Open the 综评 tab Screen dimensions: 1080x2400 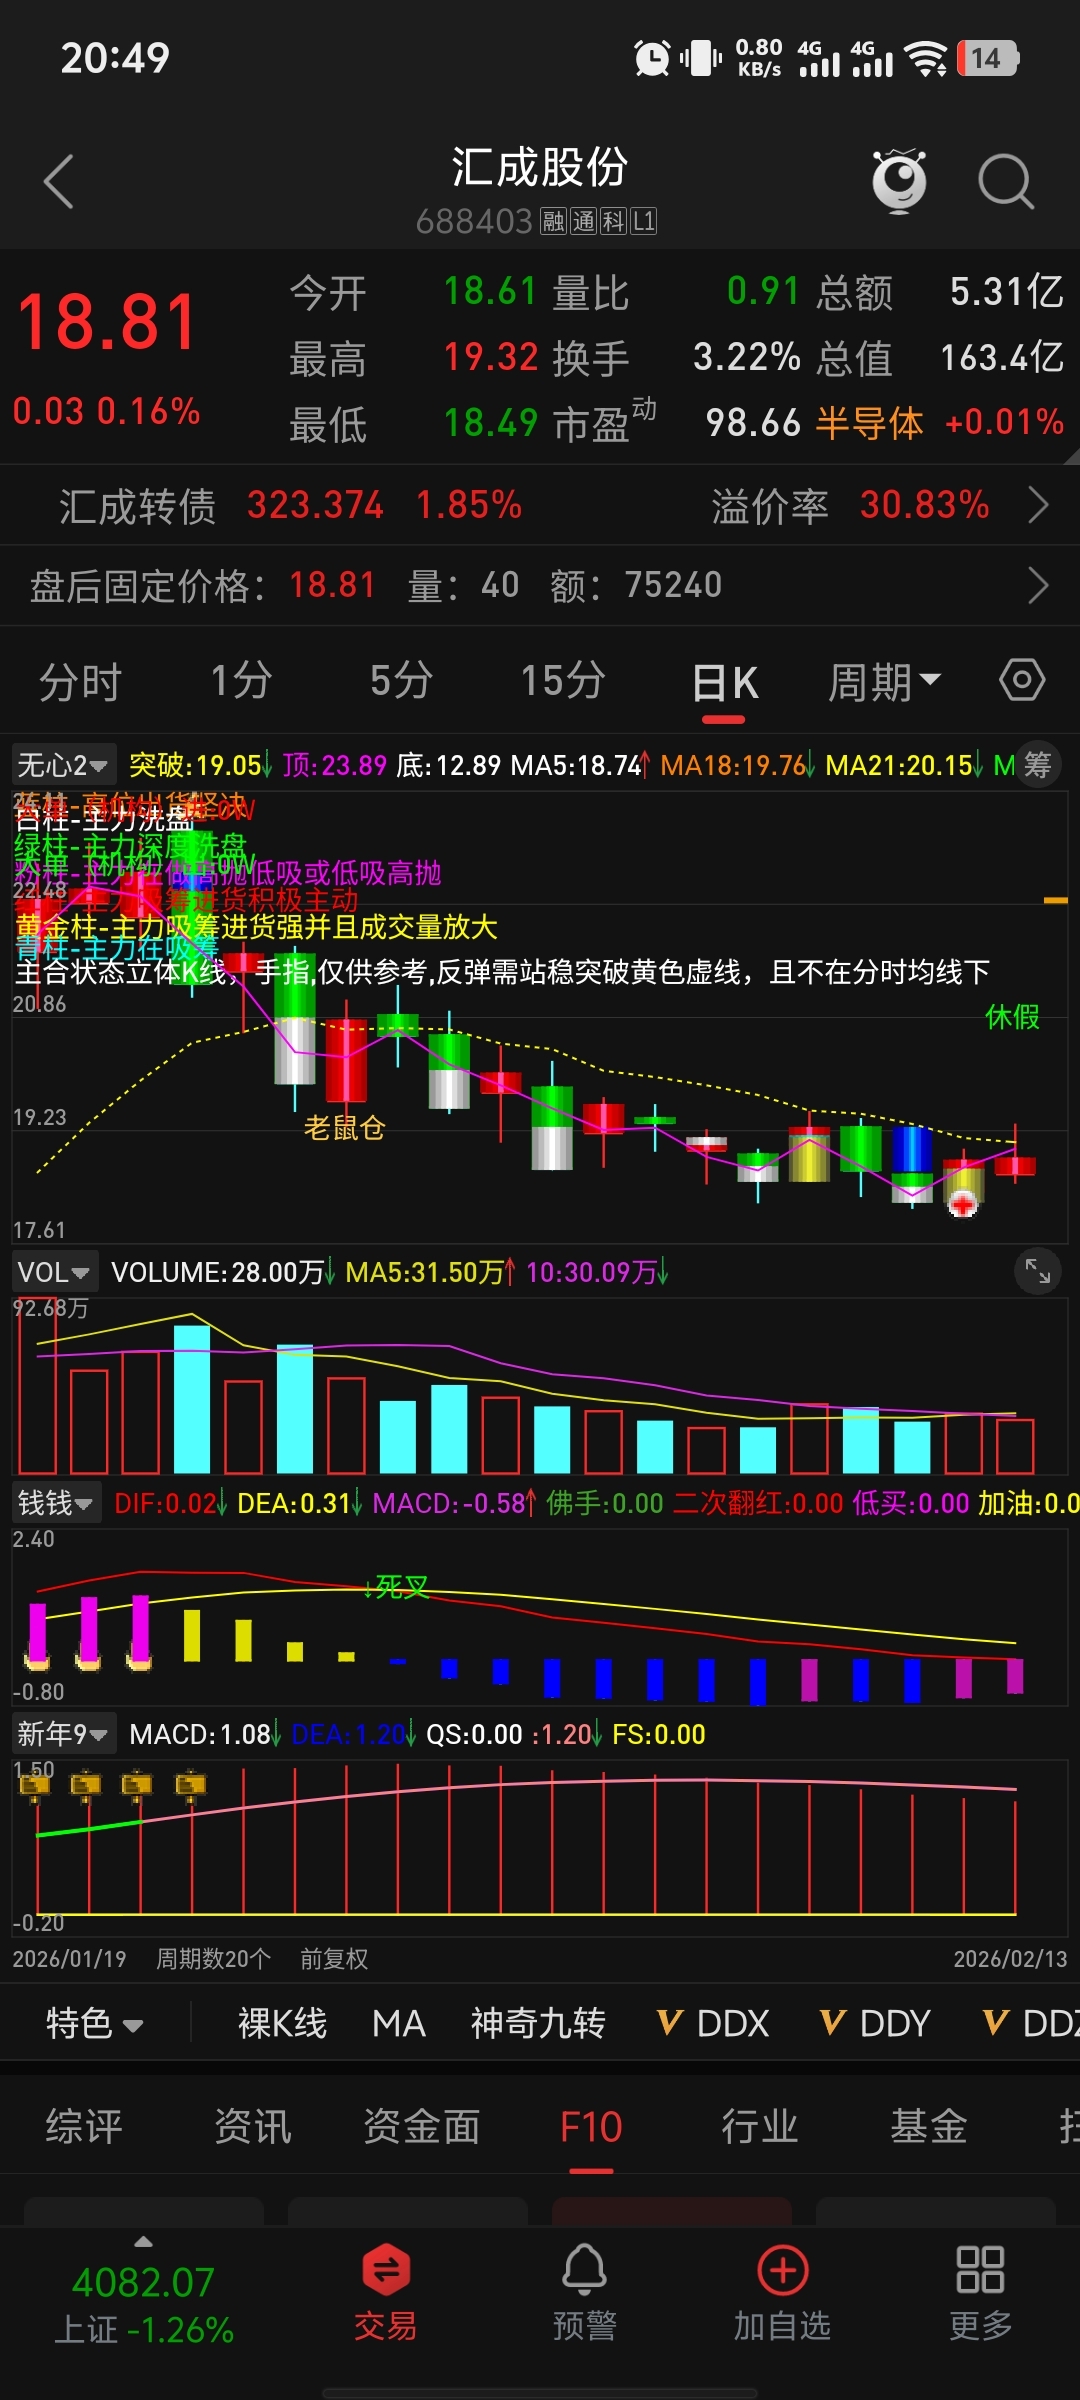[84, 2125]
